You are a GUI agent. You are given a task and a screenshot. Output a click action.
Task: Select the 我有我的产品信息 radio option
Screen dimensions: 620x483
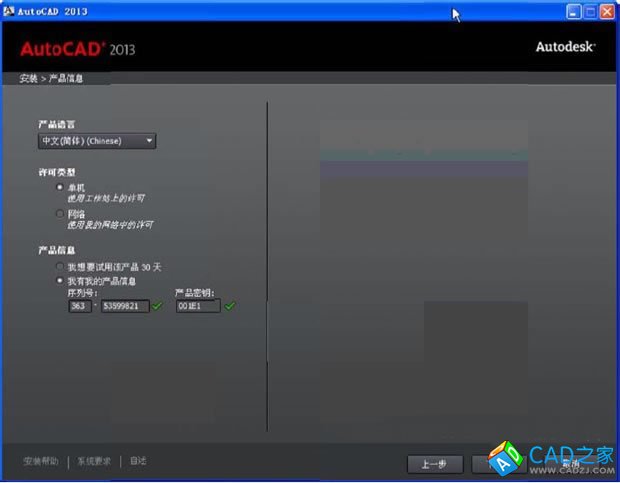pyautogui.click(x=60, y=281)
